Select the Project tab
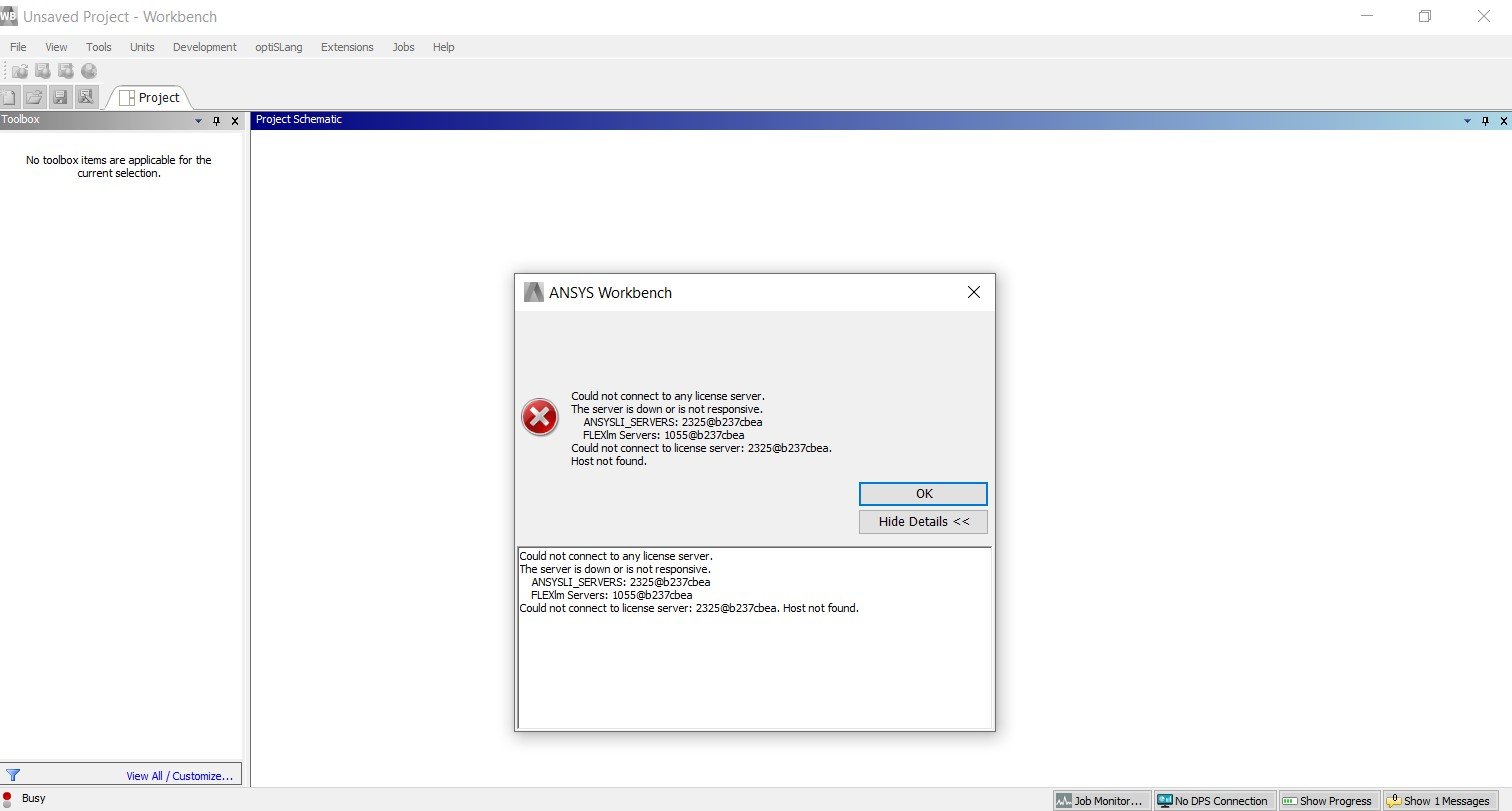Screen dimensions: 1512x811 150,97
